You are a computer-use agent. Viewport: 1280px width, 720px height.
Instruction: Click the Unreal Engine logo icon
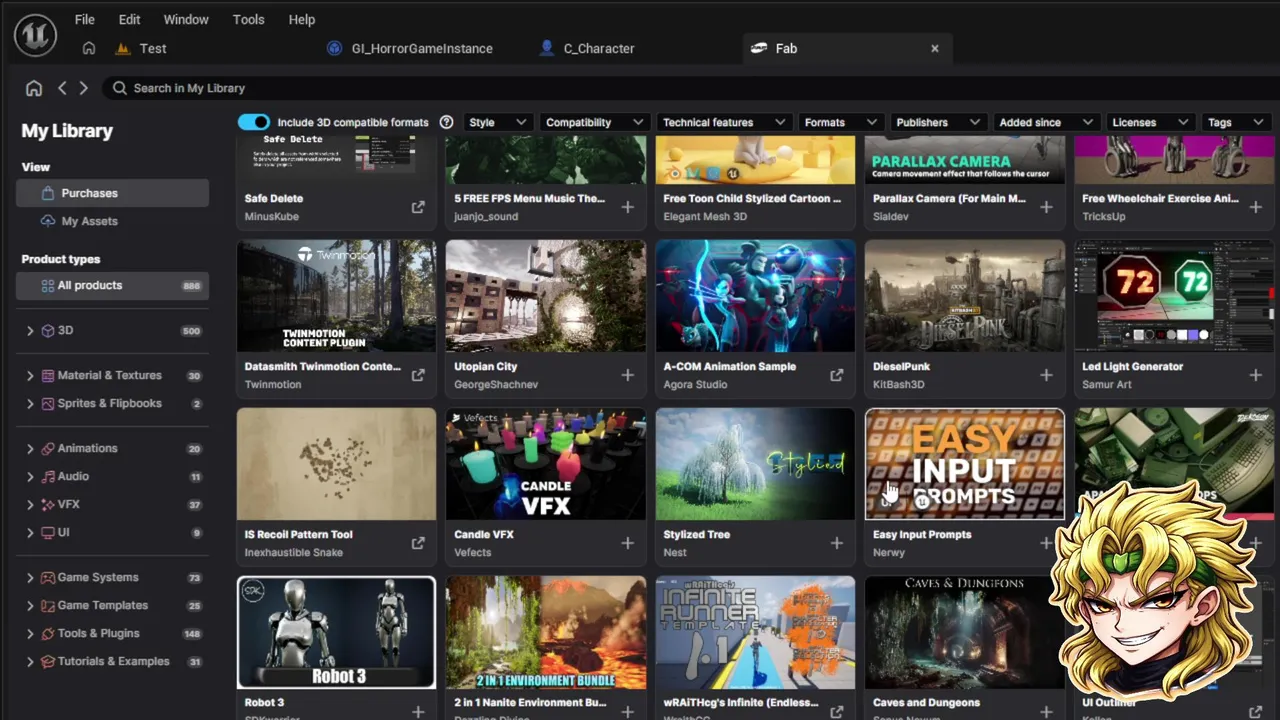coord(35,35)
